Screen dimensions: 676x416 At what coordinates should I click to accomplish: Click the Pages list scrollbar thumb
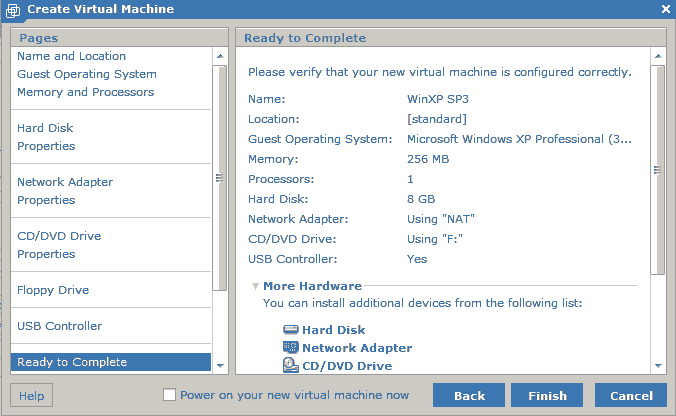pyautogui.click(x=220, y=178)
